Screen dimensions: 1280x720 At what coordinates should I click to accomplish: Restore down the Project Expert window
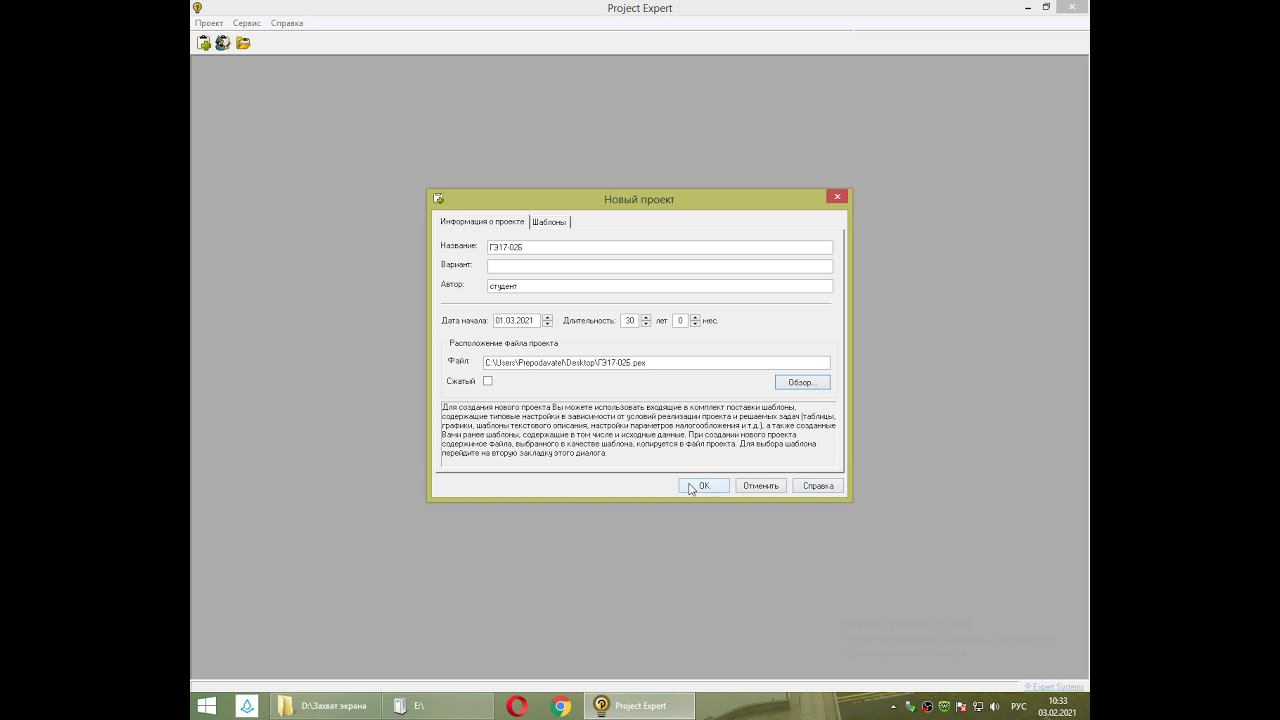pos(1047,8)
